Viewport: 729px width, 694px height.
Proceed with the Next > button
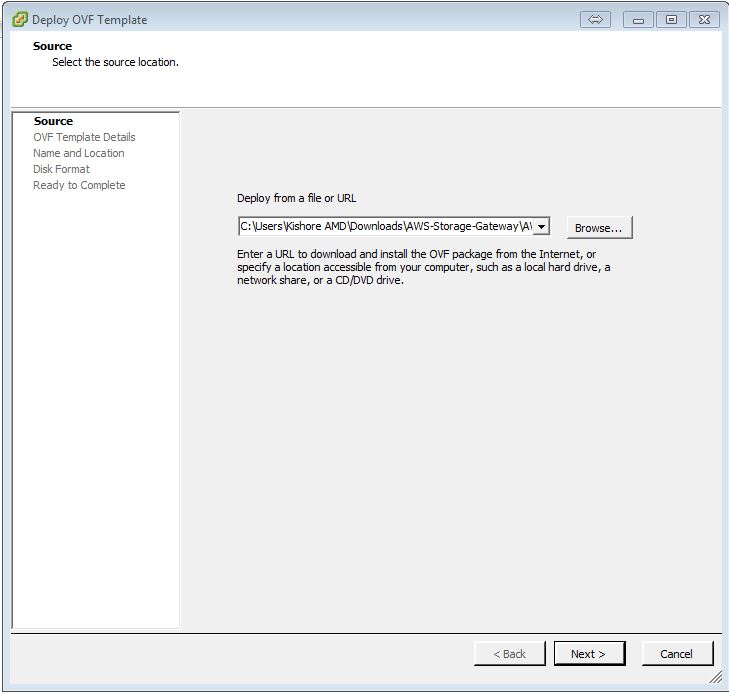[589, 654]
